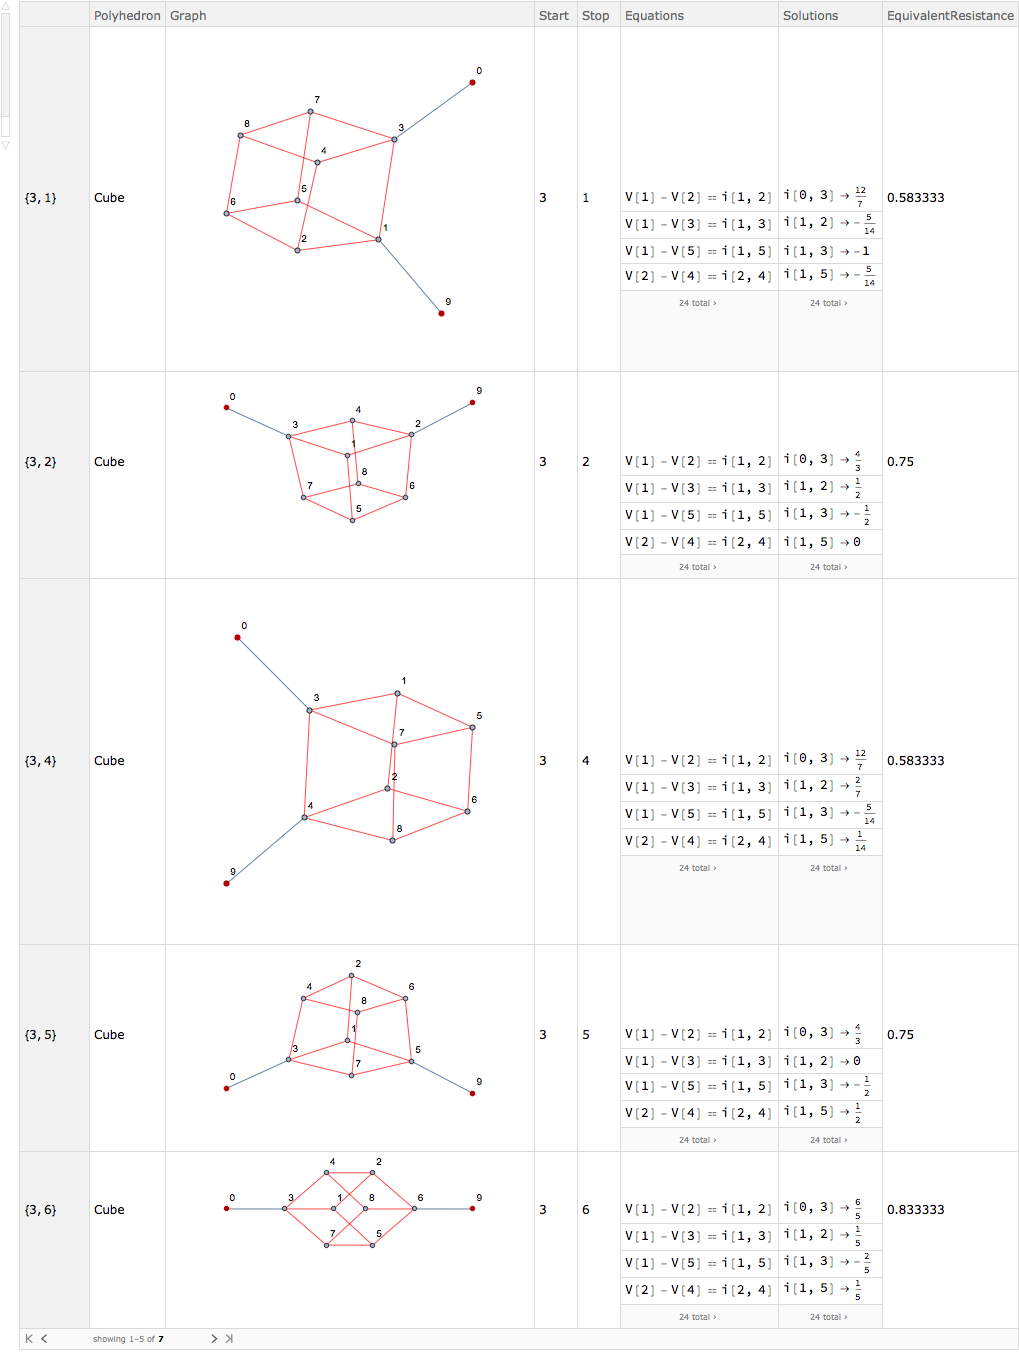Click the 0.833333 equivalent resistance value
This screenshot has width=1019, height=1368.
(916, 1210)
